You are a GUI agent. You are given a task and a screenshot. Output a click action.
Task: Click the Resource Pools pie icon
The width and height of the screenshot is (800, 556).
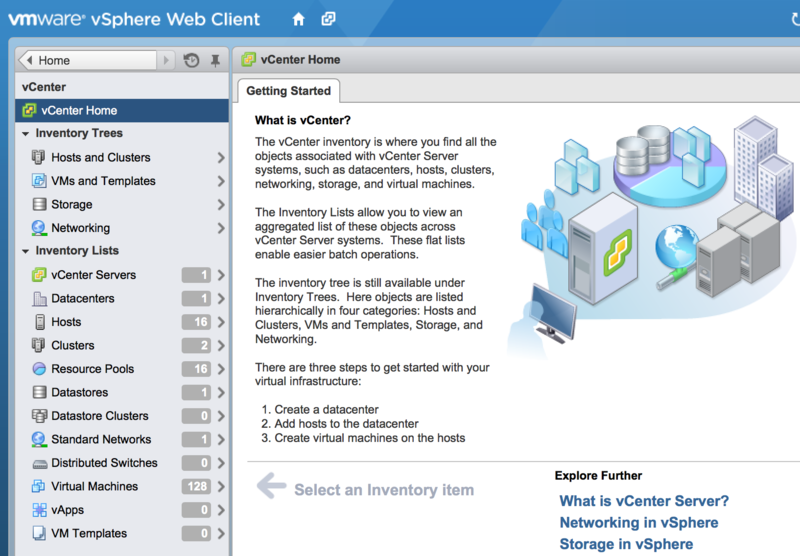pos(39,369)
